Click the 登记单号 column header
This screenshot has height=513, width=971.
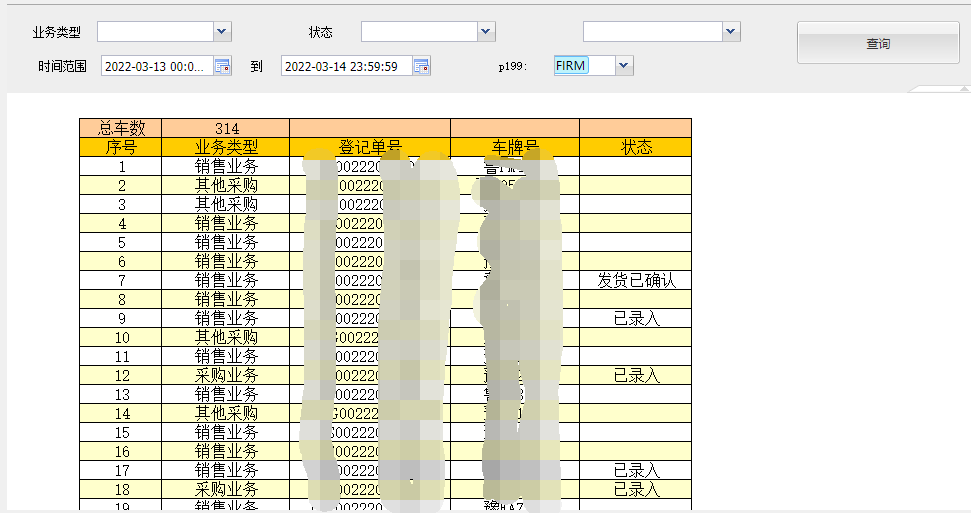pyautogui.click(x=370, y=147)
